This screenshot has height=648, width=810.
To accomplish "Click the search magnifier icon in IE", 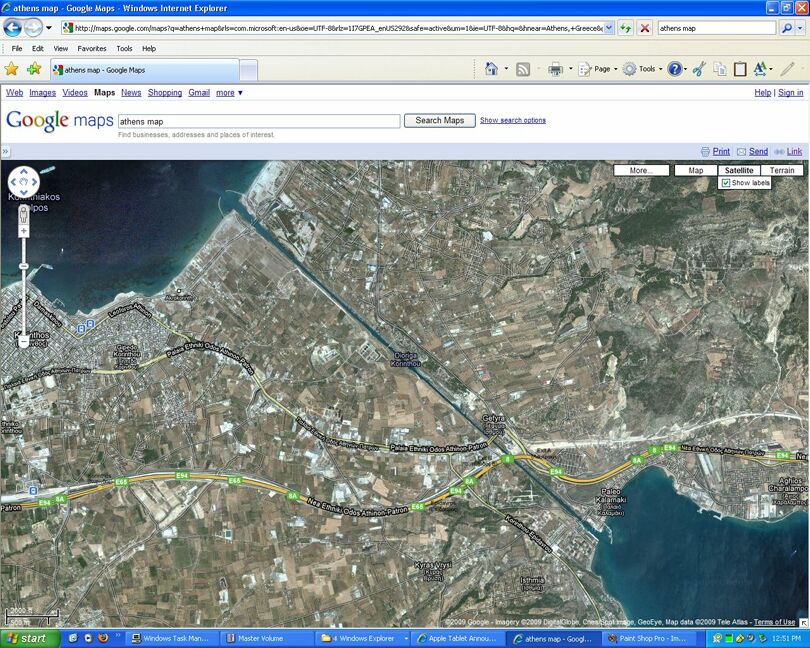I will tap(787, 28).
